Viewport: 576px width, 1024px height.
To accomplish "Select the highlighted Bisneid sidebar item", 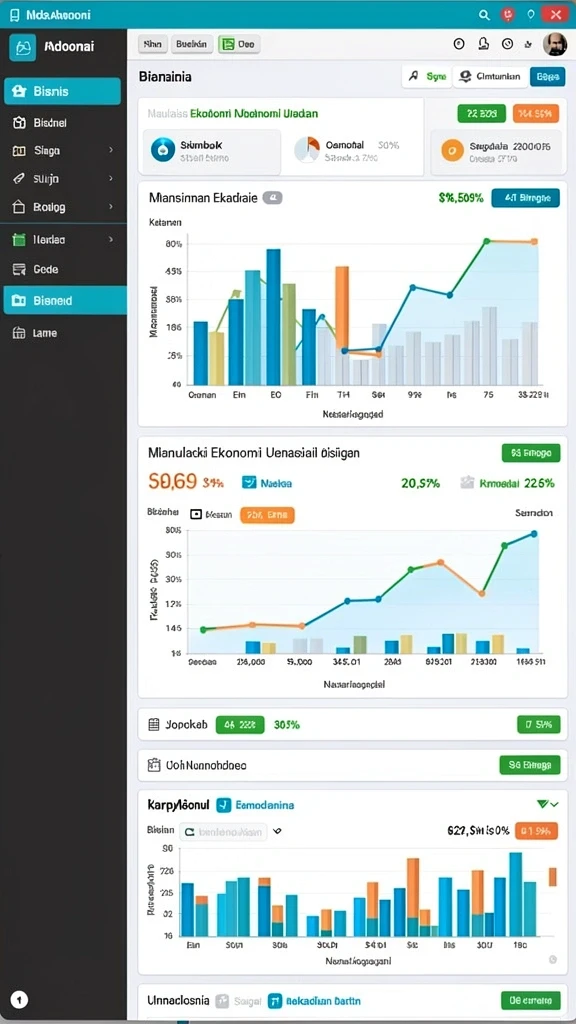I will pos(64,300).
